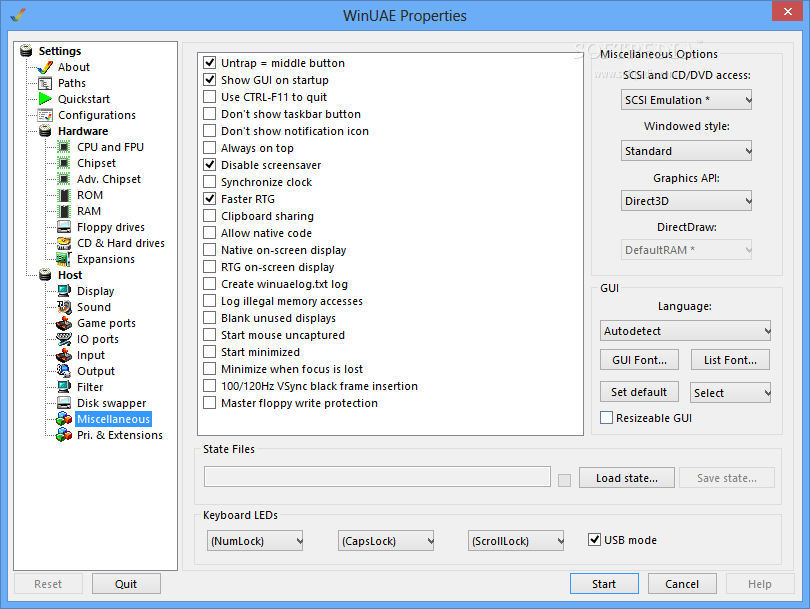This screenshot has width=810, height=609.
Task: Check Create winuaelog.txt log
Action: 209,284
